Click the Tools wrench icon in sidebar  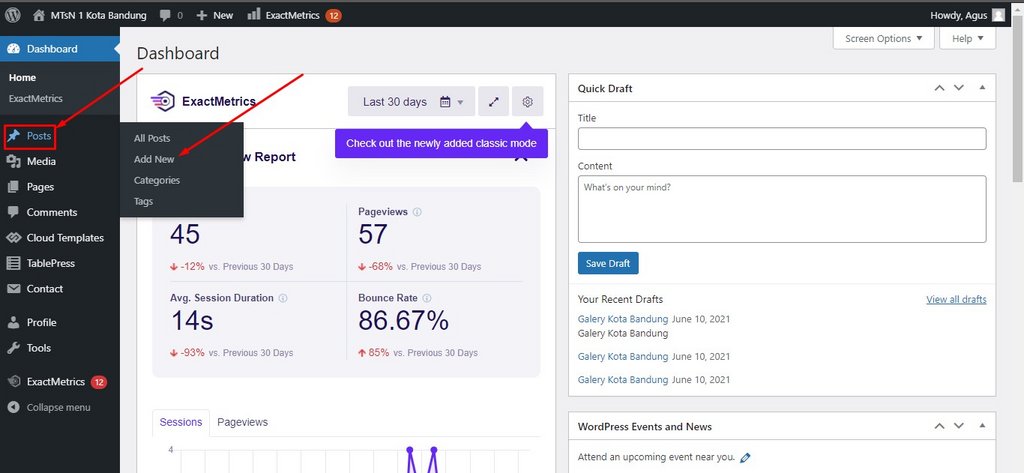pyautogui.click(x=14, y=348)
